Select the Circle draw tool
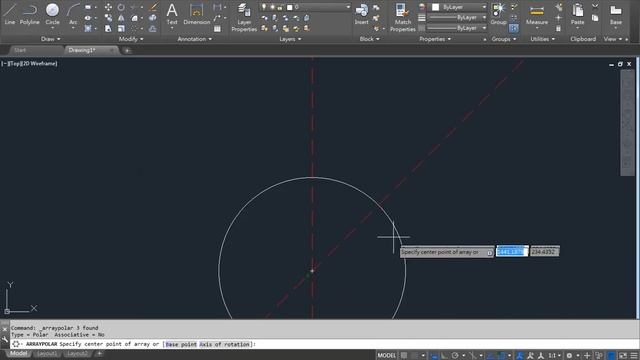Viewport: 640px width, 360px height. point(52,13)
